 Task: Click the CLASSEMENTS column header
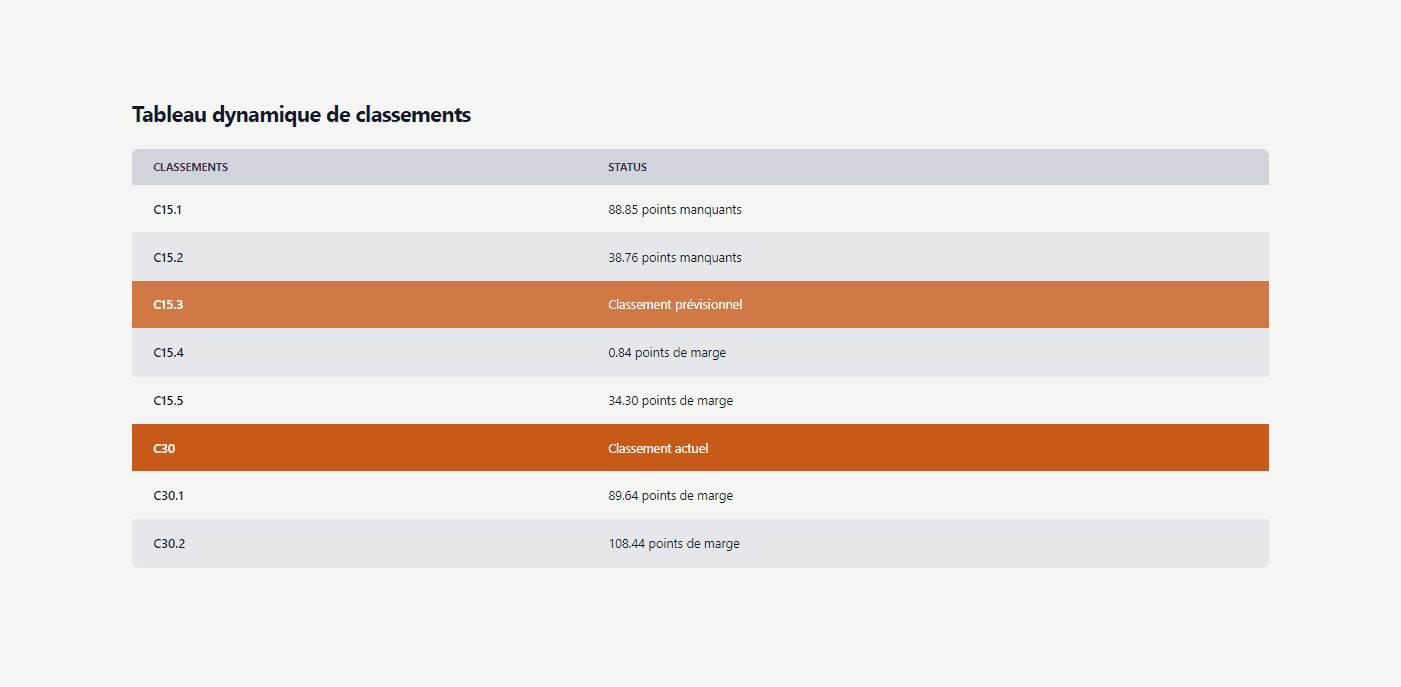click(x=190, y=167)
